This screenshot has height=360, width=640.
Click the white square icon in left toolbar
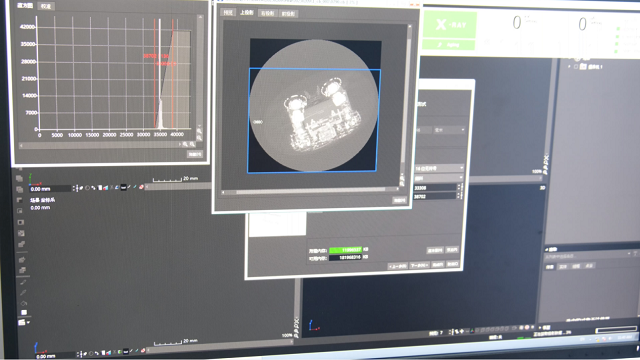coord(24,312)
